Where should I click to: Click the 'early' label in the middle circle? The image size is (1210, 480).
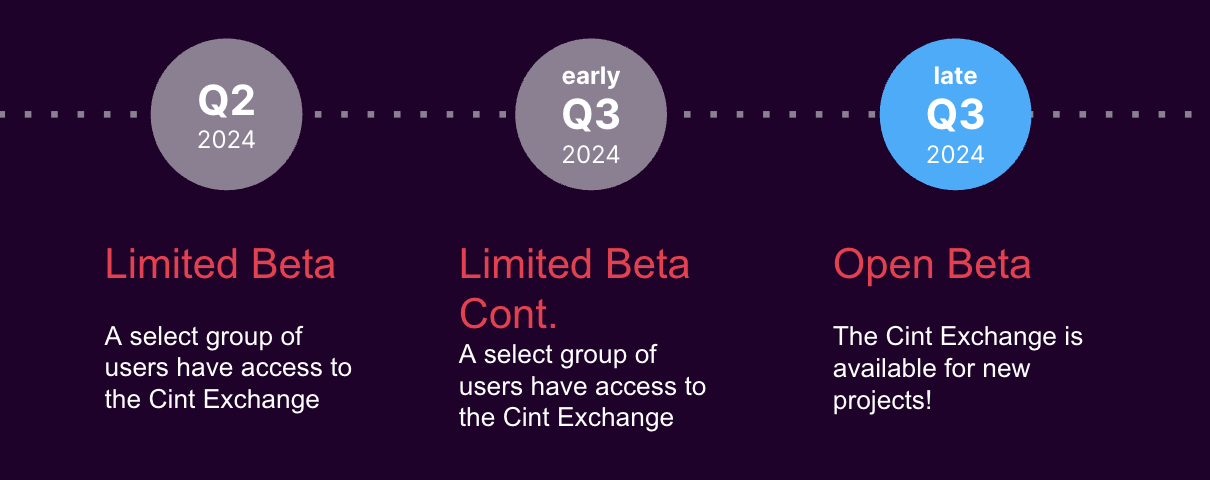pos(591,76)
